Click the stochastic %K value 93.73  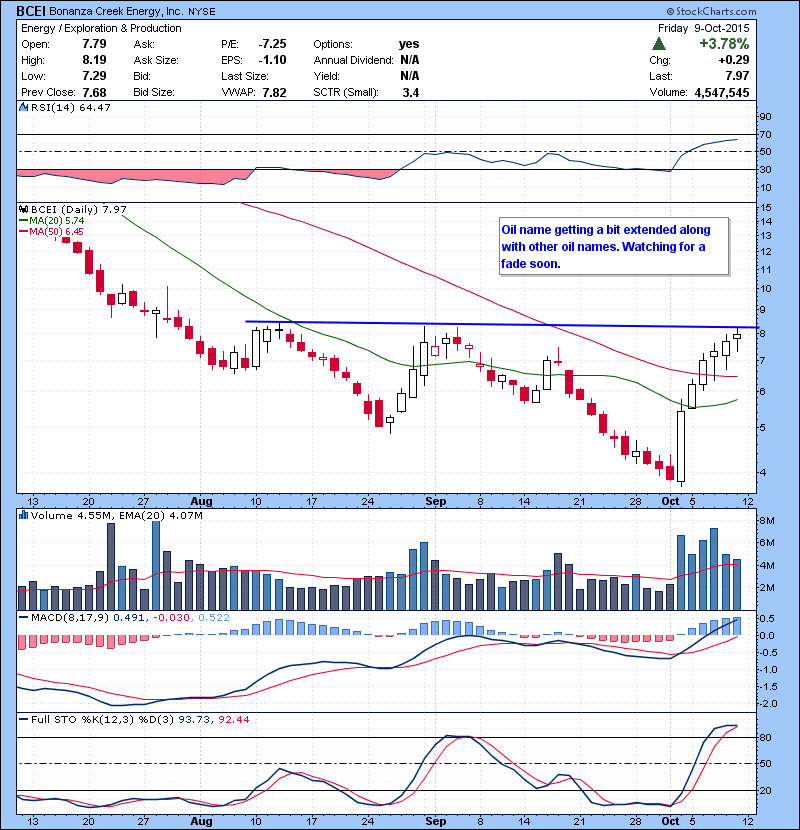194,719
